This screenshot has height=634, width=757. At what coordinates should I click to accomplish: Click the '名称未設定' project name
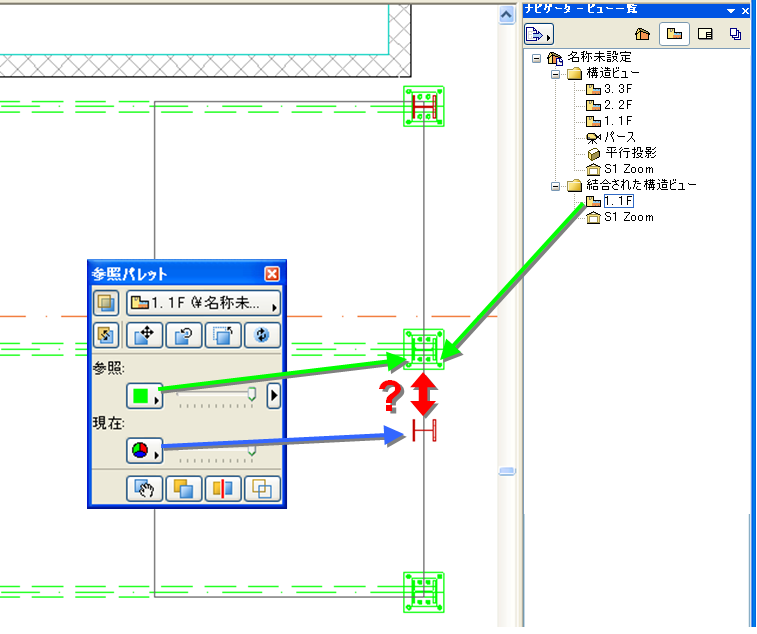click(599, 57)
